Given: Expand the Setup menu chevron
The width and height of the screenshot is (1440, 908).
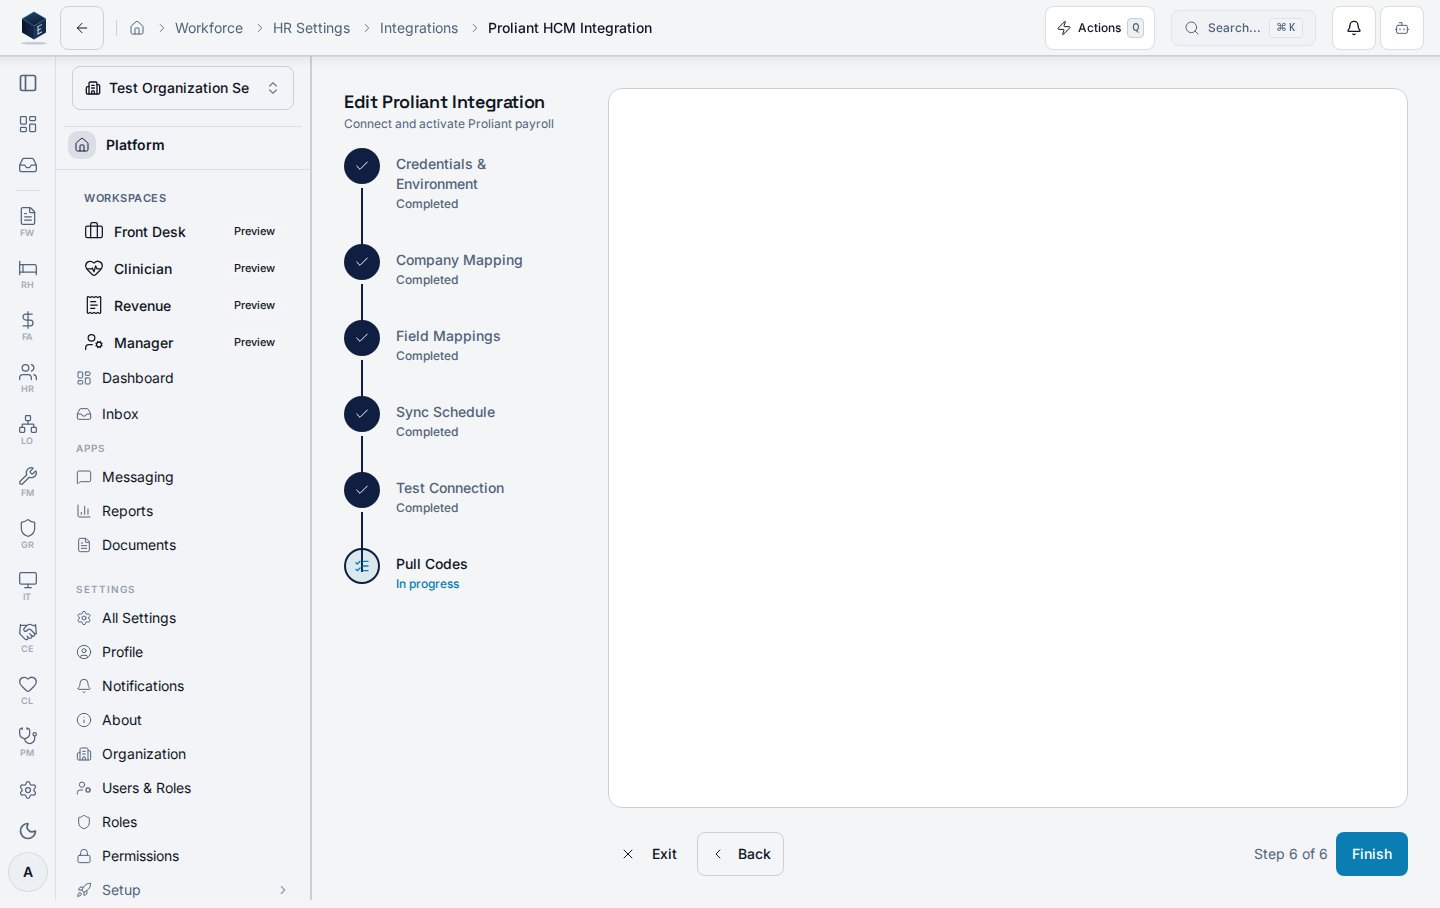Looking at the screenshot, I should coord(283,890).
